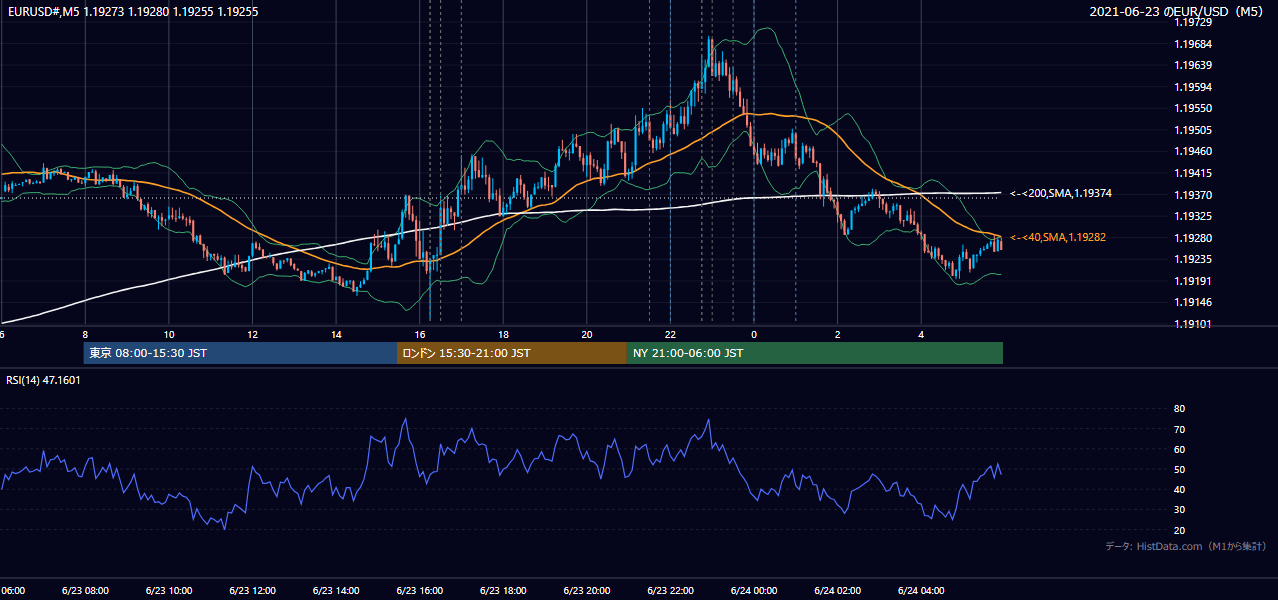Click RSI scale value 50
Image resolution: width=1278 pixels, height=600 pixels.
(x=1179, y=469)
